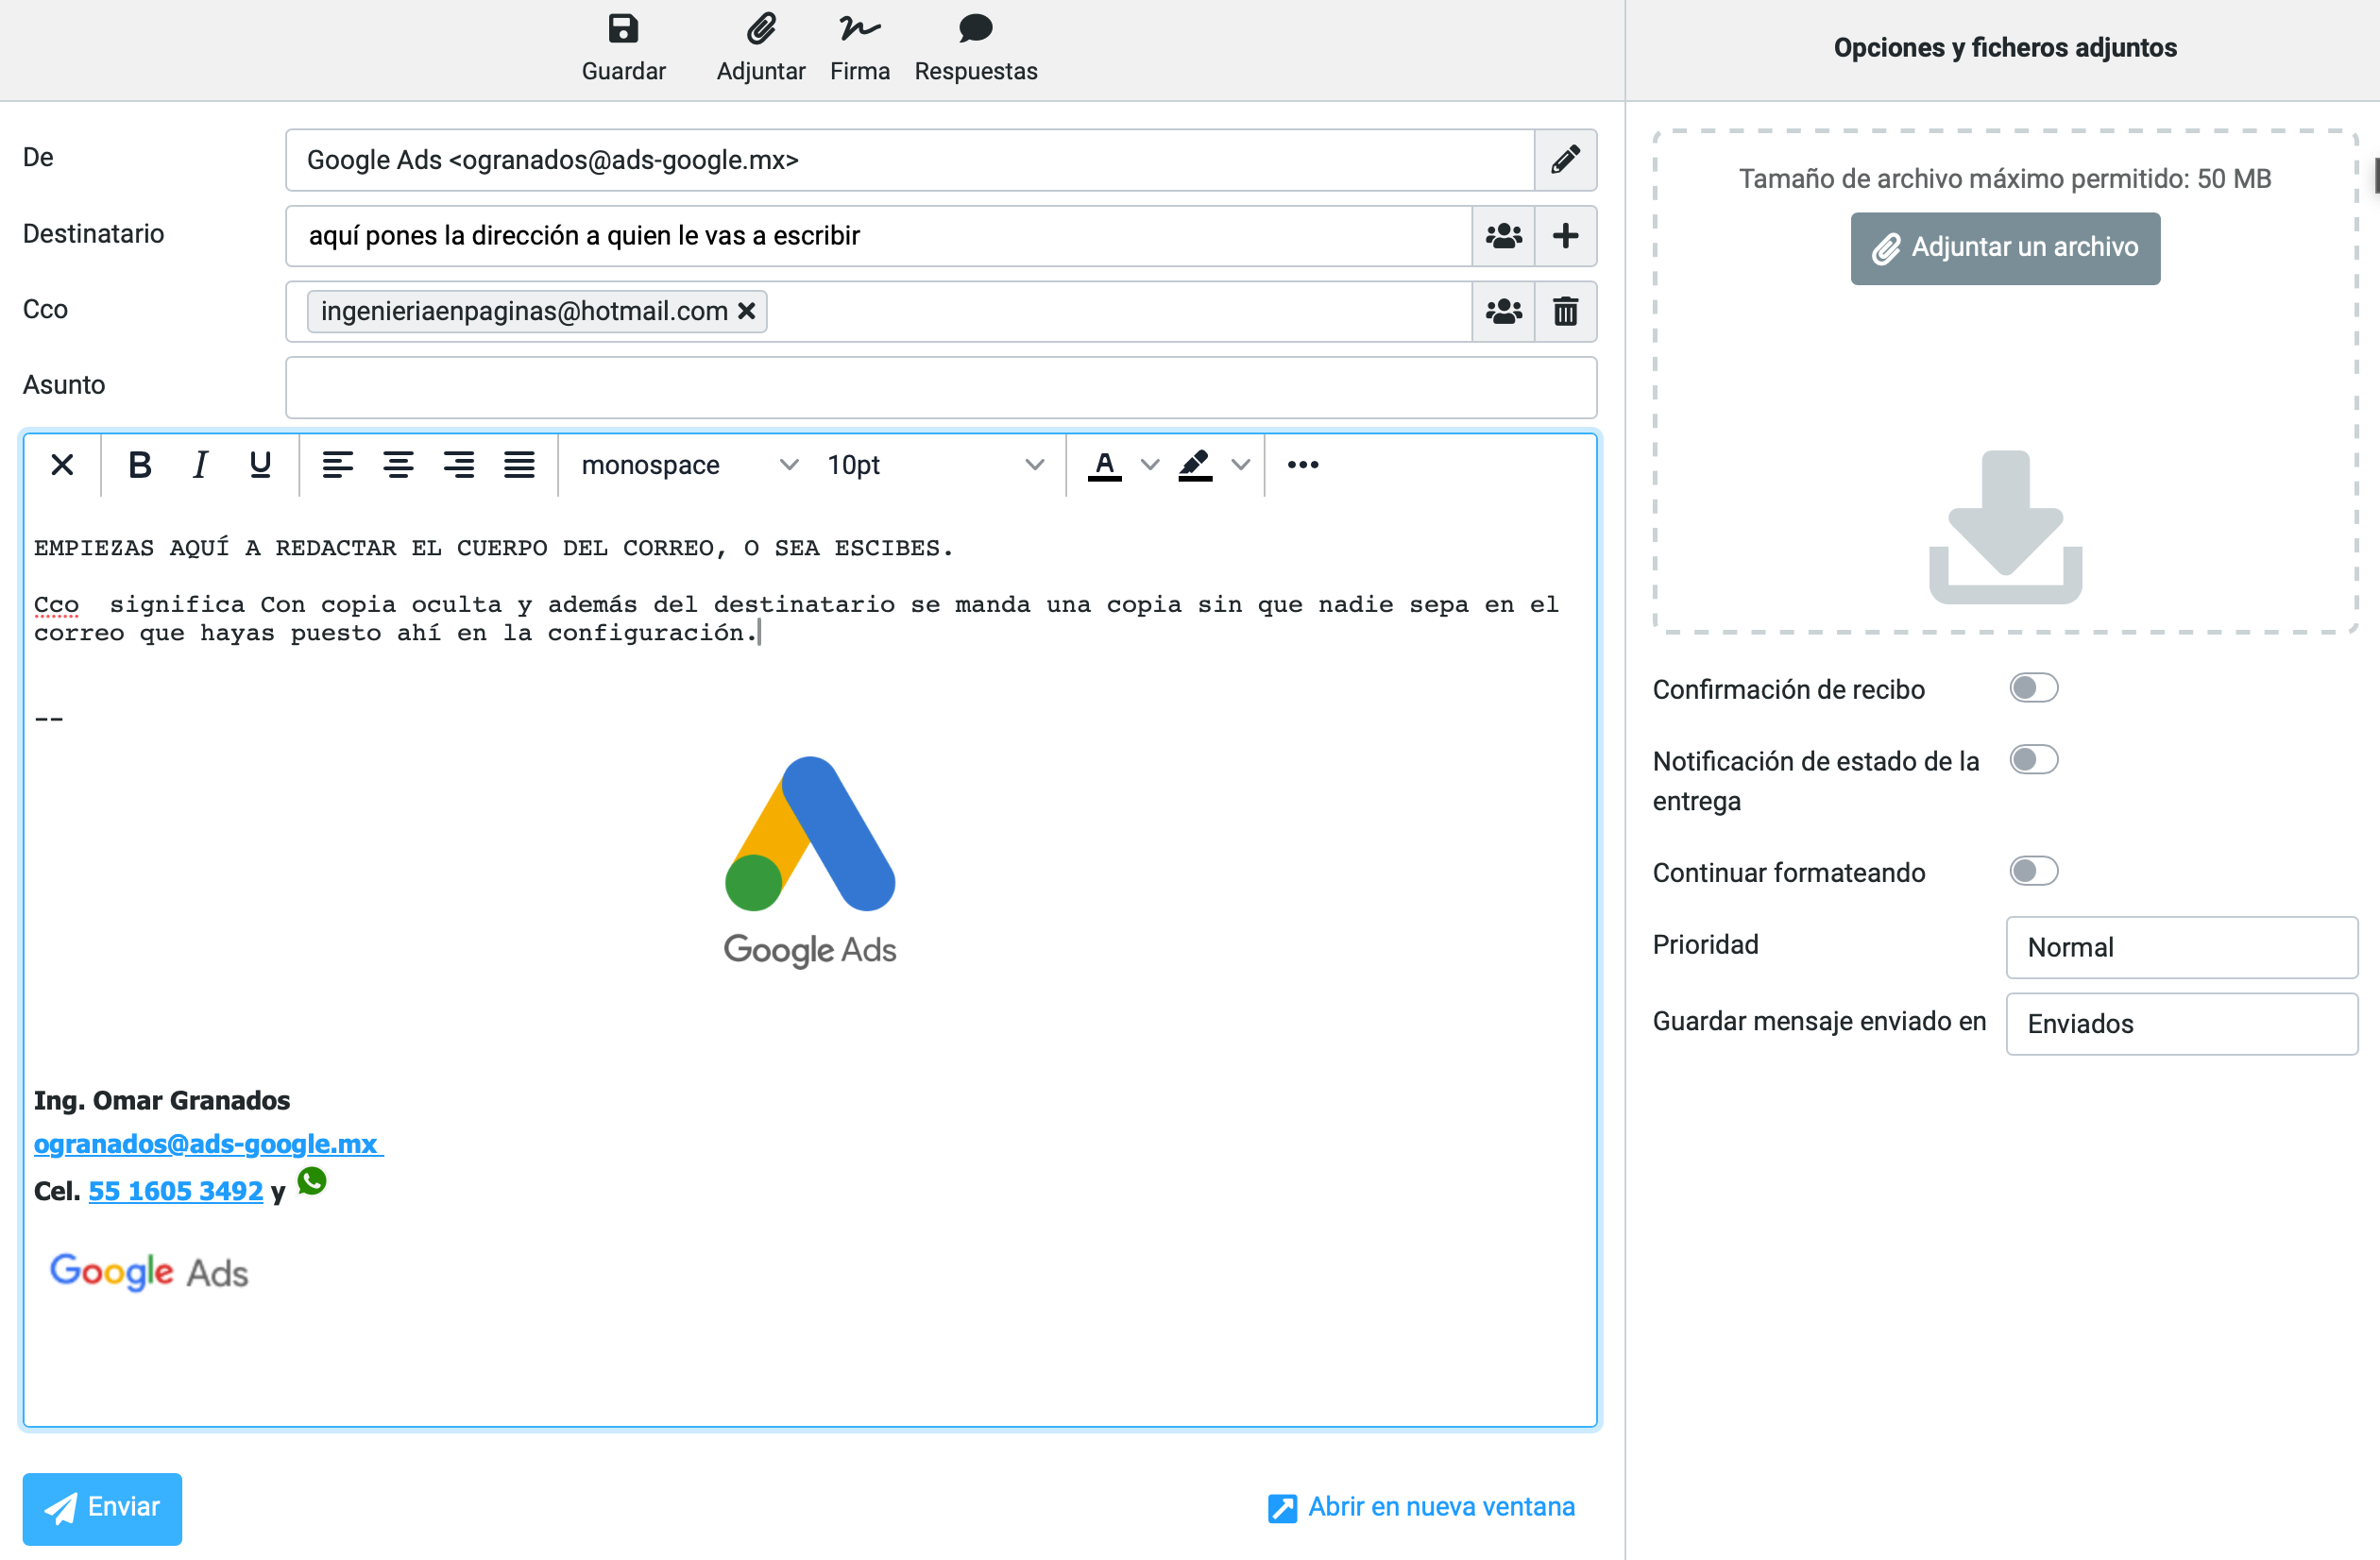Click the small Google Ads signature logo
Screen dimensions: 2380x1560
coord(149,1271)
